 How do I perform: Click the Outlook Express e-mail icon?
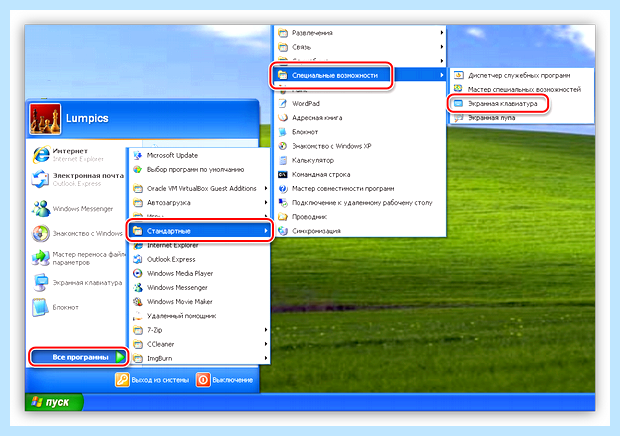click(40, 179)
